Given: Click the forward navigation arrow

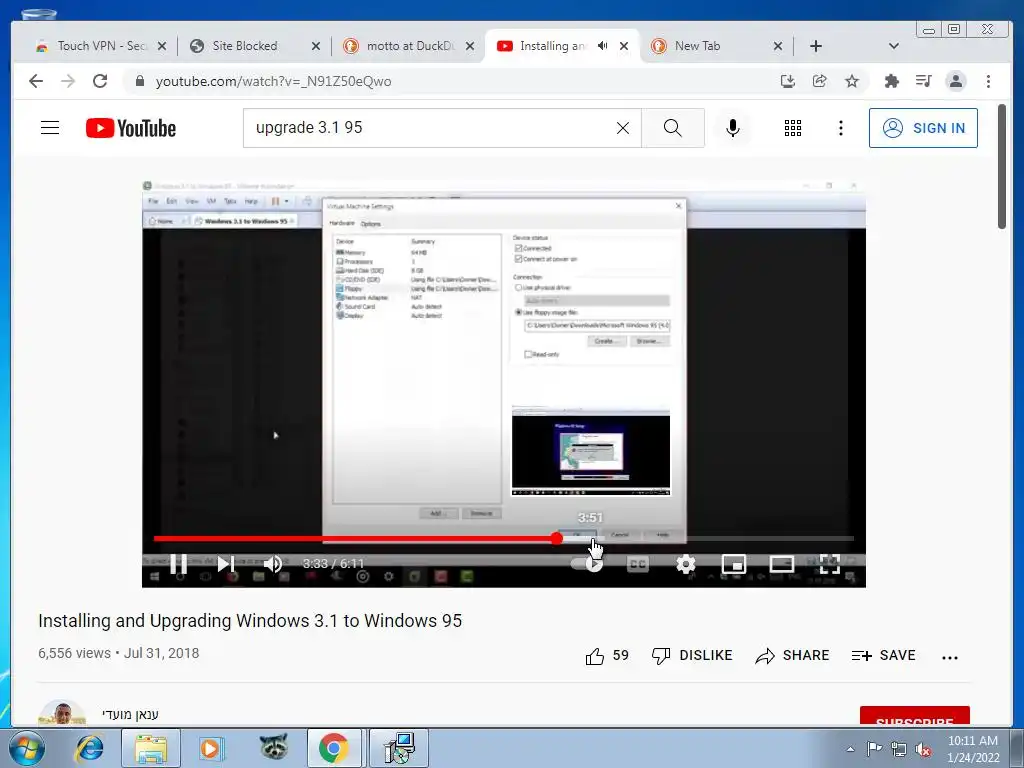Looking at the screenshot, I should 68,81.
